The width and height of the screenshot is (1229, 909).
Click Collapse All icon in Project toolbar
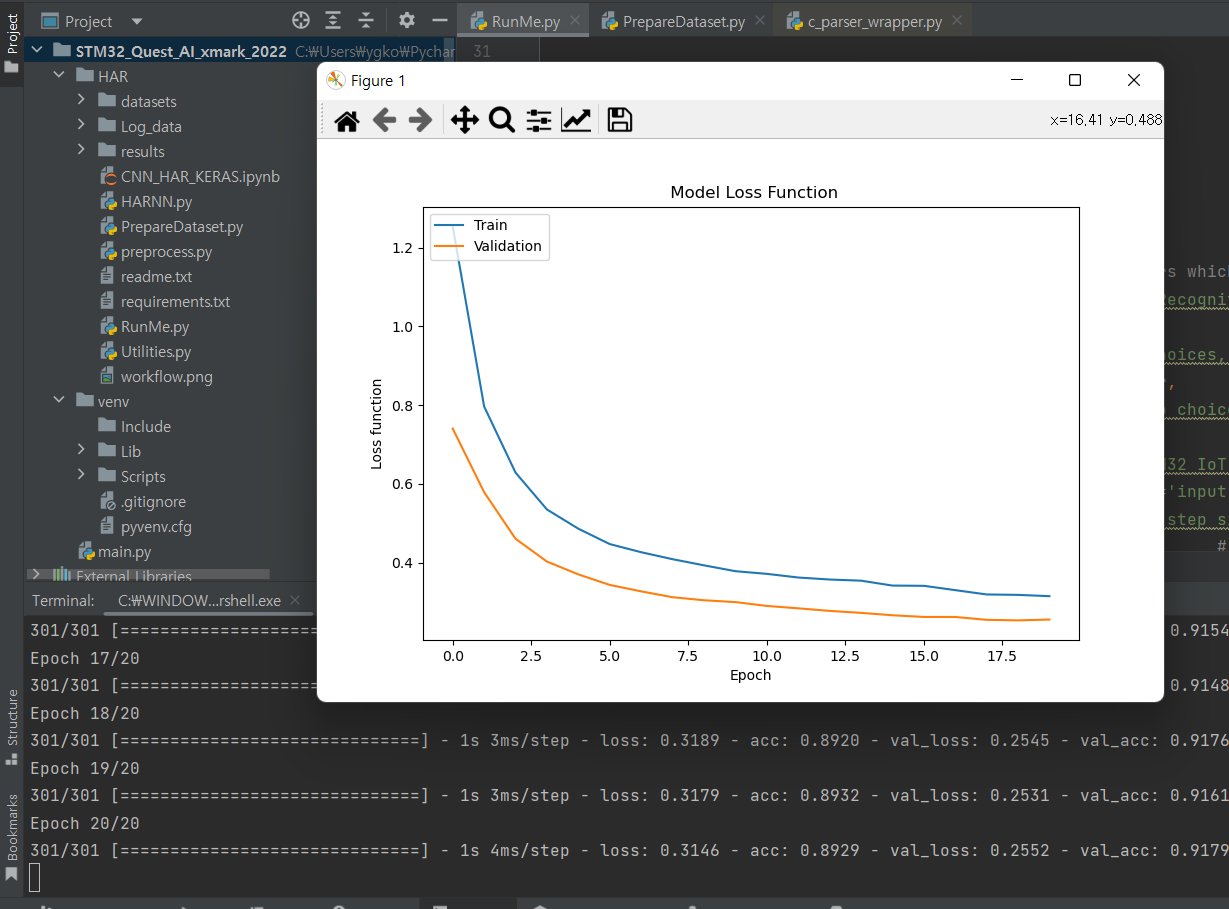366,20
